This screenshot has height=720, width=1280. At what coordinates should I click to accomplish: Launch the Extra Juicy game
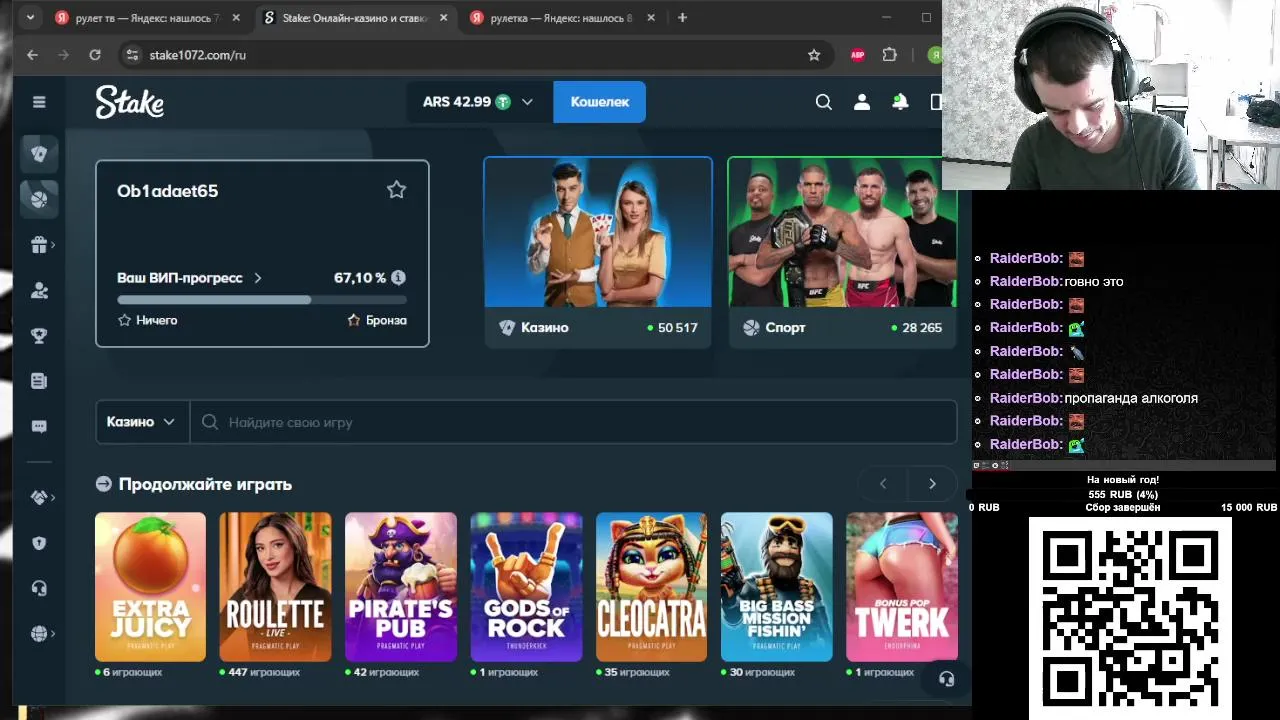point(150,587)
